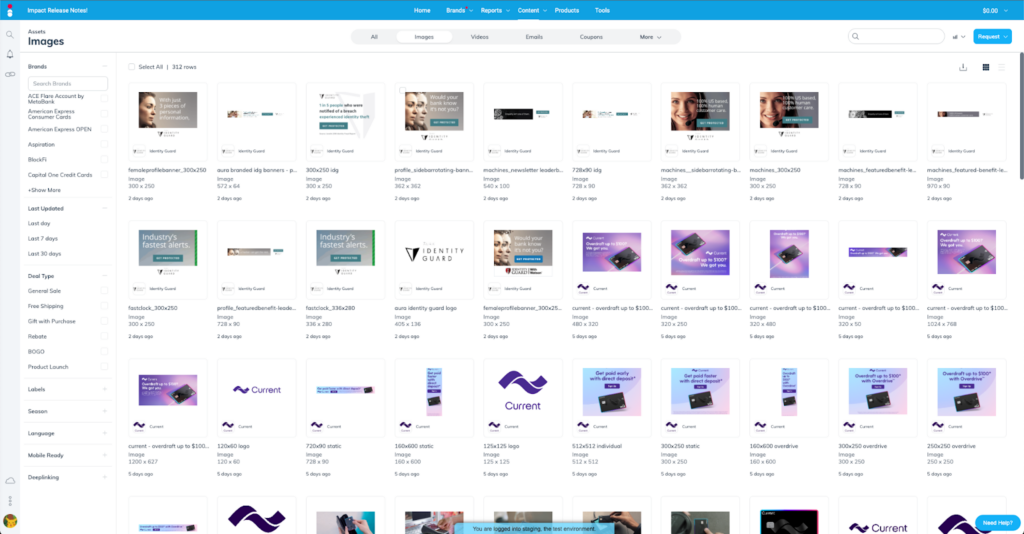Viewport: 1024px width, 534px height.
Task: Click the +Show More brands link
Action: 45,189
